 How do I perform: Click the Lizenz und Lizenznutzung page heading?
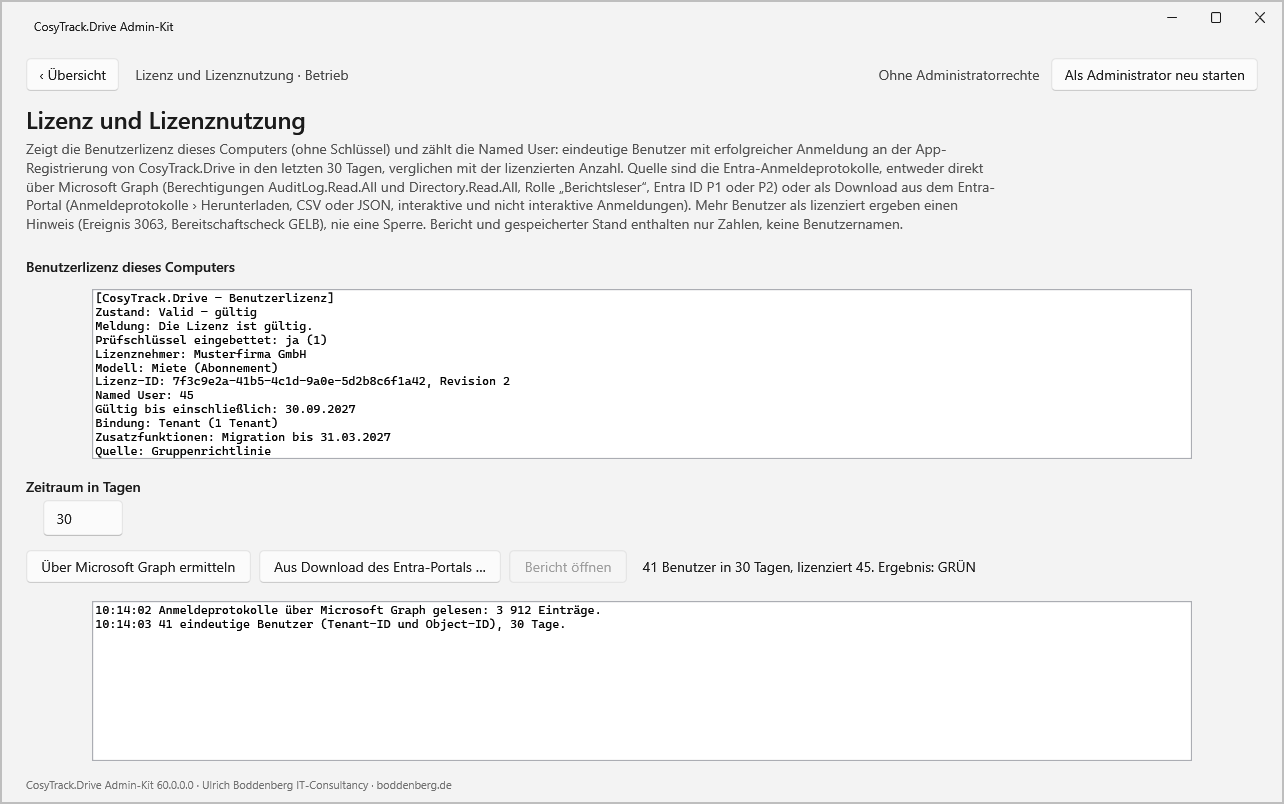point(166,121)
